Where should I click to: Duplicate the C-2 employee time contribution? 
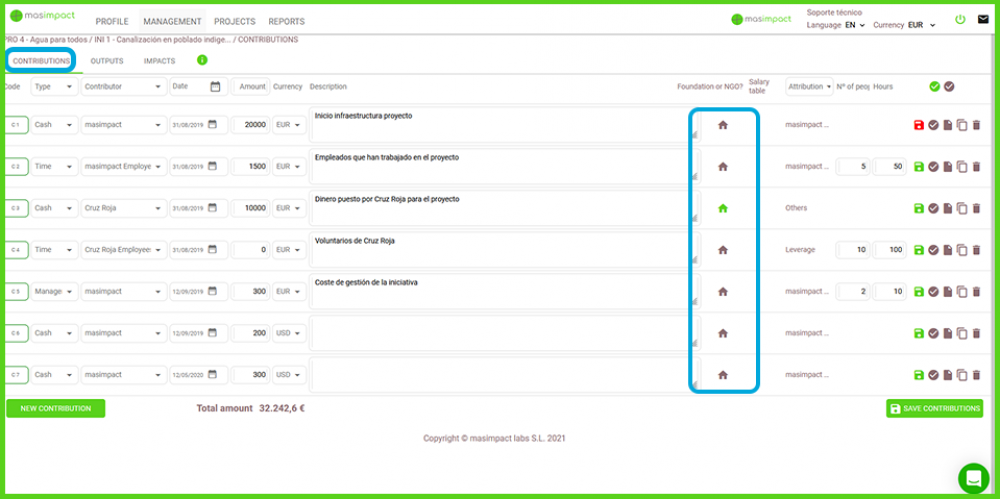tap(962, 167)
